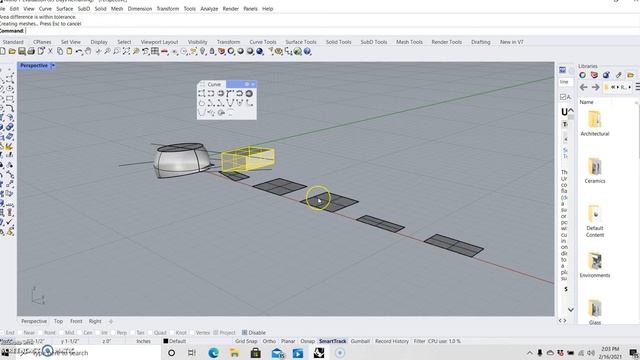Toggle Grid Snap in the status bar
Image resolution: width=640 pixels, height=360 pixels.
tap(246, 341)
